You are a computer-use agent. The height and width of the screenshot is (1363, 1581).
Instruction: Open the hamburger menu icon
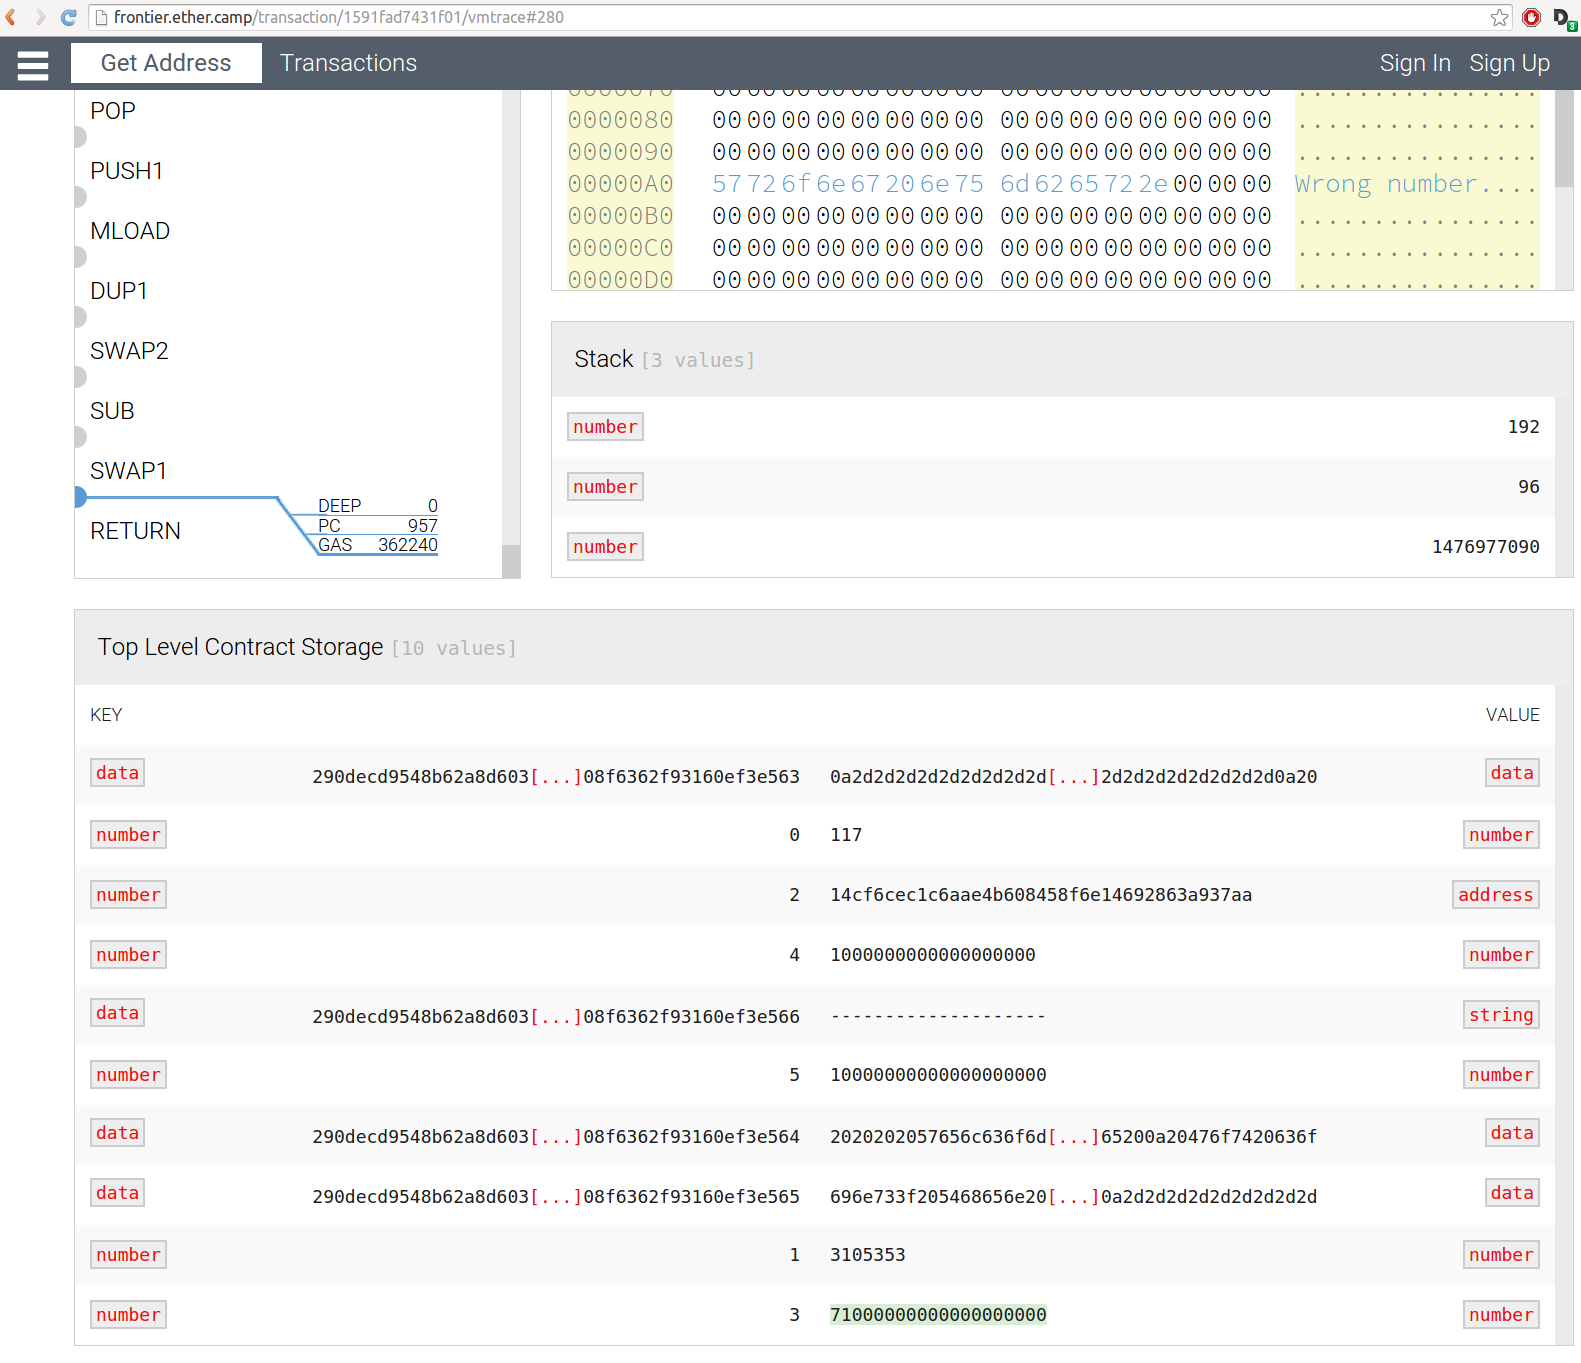click(33, 65)
